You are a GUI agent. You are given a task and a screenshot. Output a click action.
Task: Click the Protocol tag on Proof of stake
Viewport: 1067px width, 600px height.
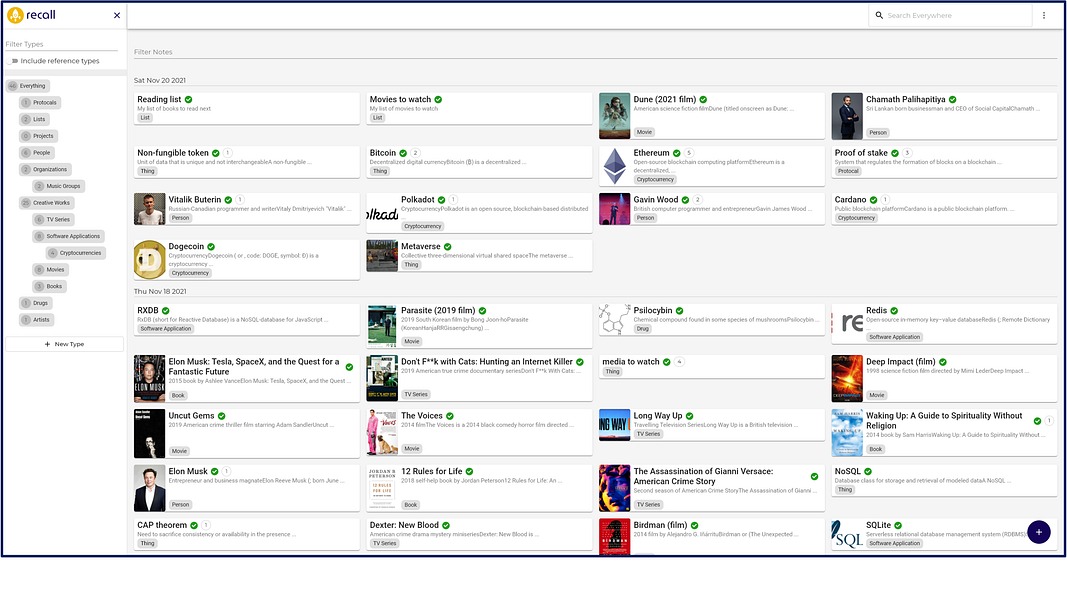click(848, 171)
